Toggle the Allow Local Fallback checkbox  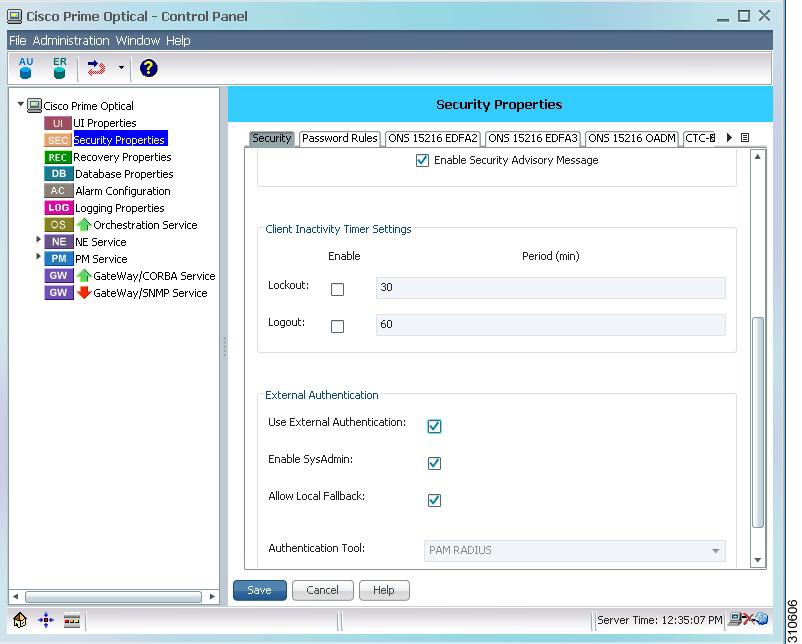point(434,500)
